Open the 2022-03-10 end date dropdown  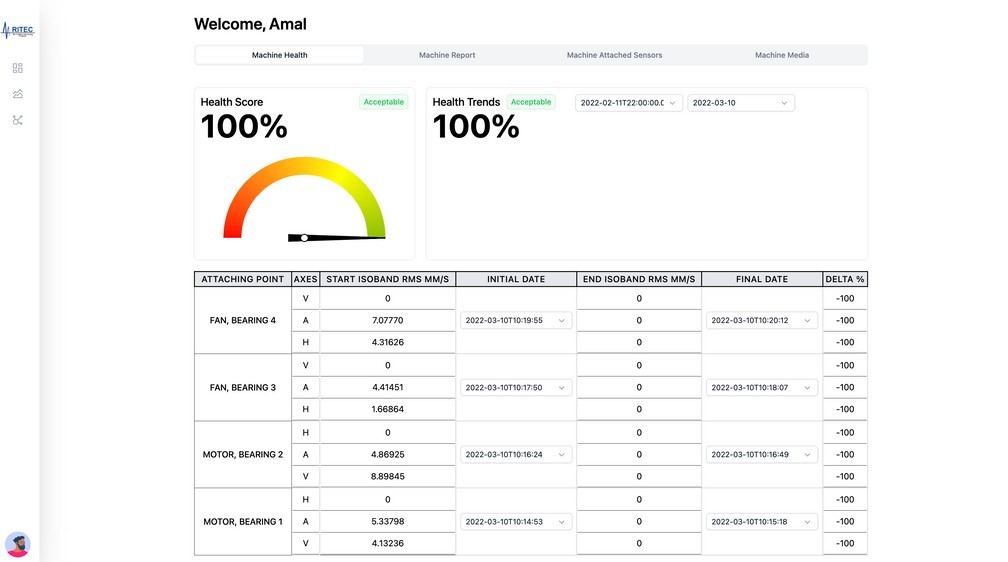740,102
